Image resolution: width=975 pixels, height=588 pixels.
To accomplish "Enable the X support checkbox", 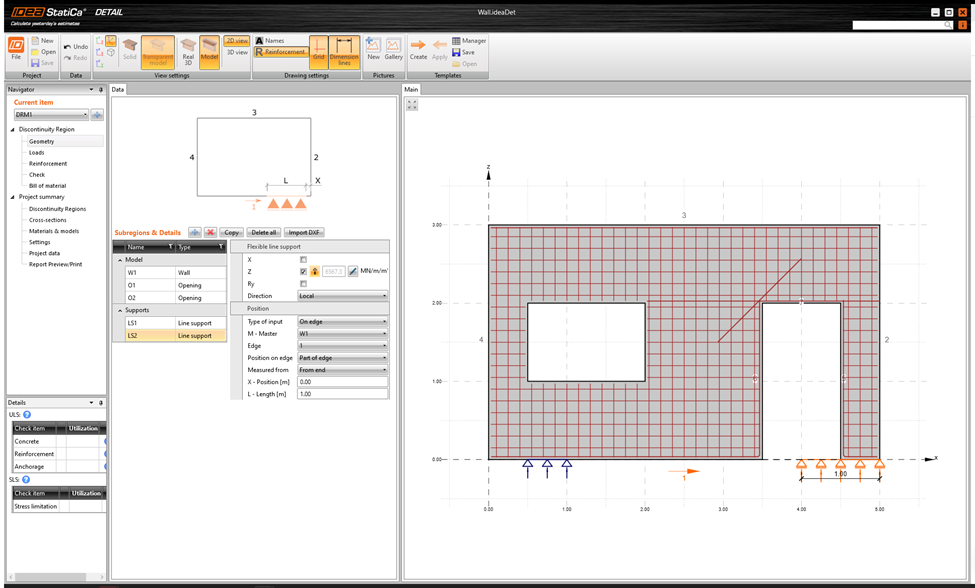I will [x=304, y=260].
